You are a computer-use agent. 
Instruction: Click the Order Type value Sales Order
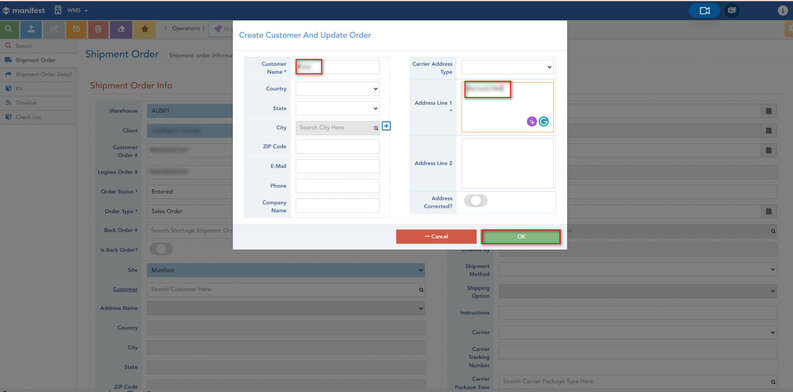(x=167, y=211)
